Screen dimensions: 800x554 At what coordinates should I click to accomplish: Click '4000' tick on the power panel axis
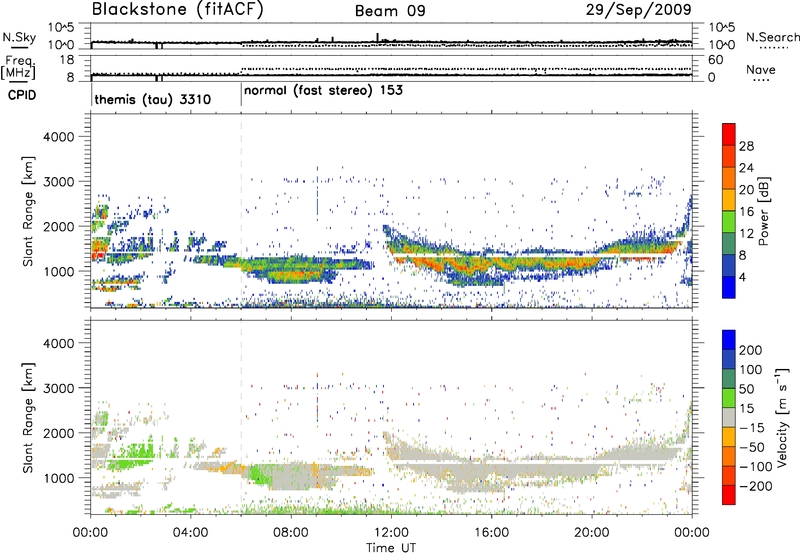tap(58, 137)
